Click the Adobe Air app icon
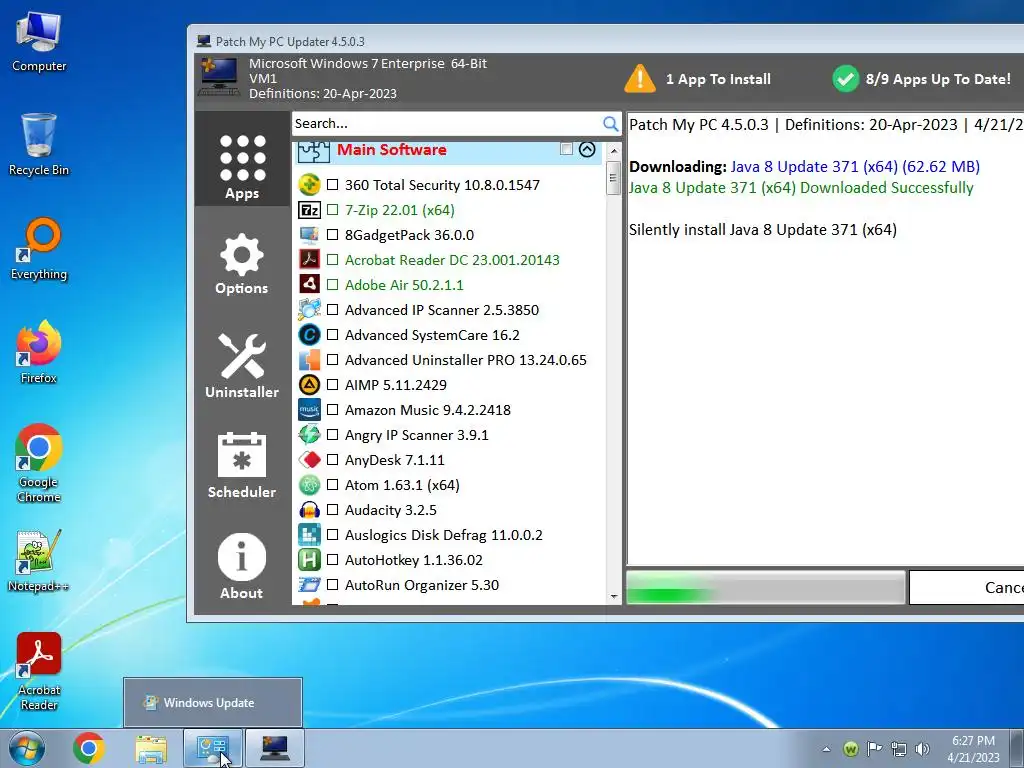 coord(310,285)
